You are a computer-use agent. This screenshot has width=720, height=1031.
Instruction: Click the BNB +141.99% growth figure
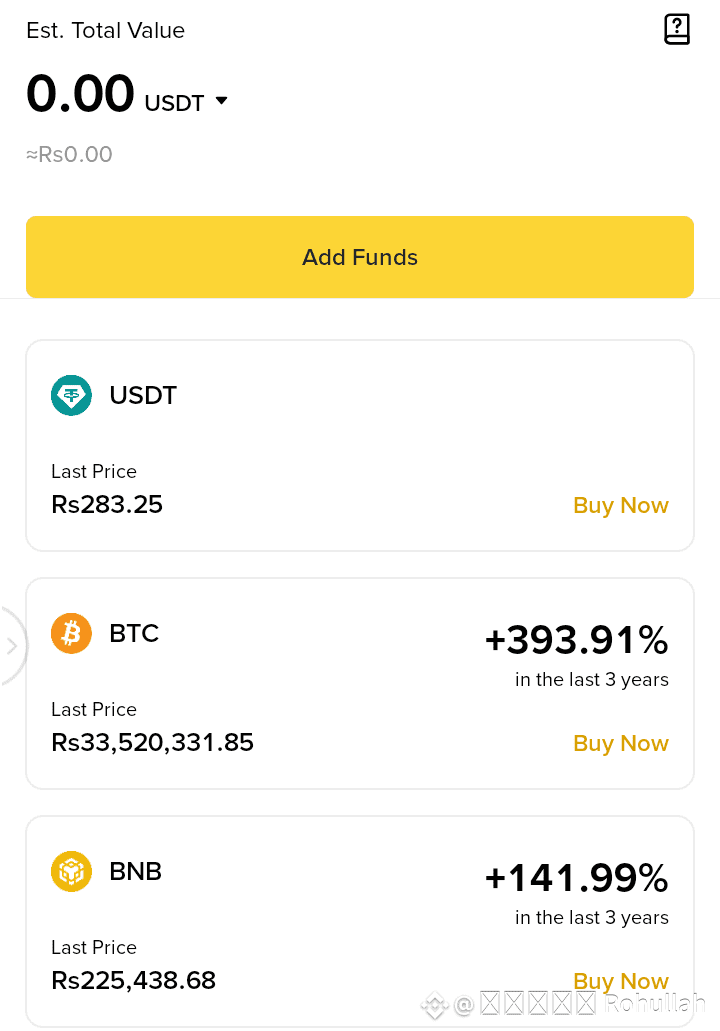point(577,878)
